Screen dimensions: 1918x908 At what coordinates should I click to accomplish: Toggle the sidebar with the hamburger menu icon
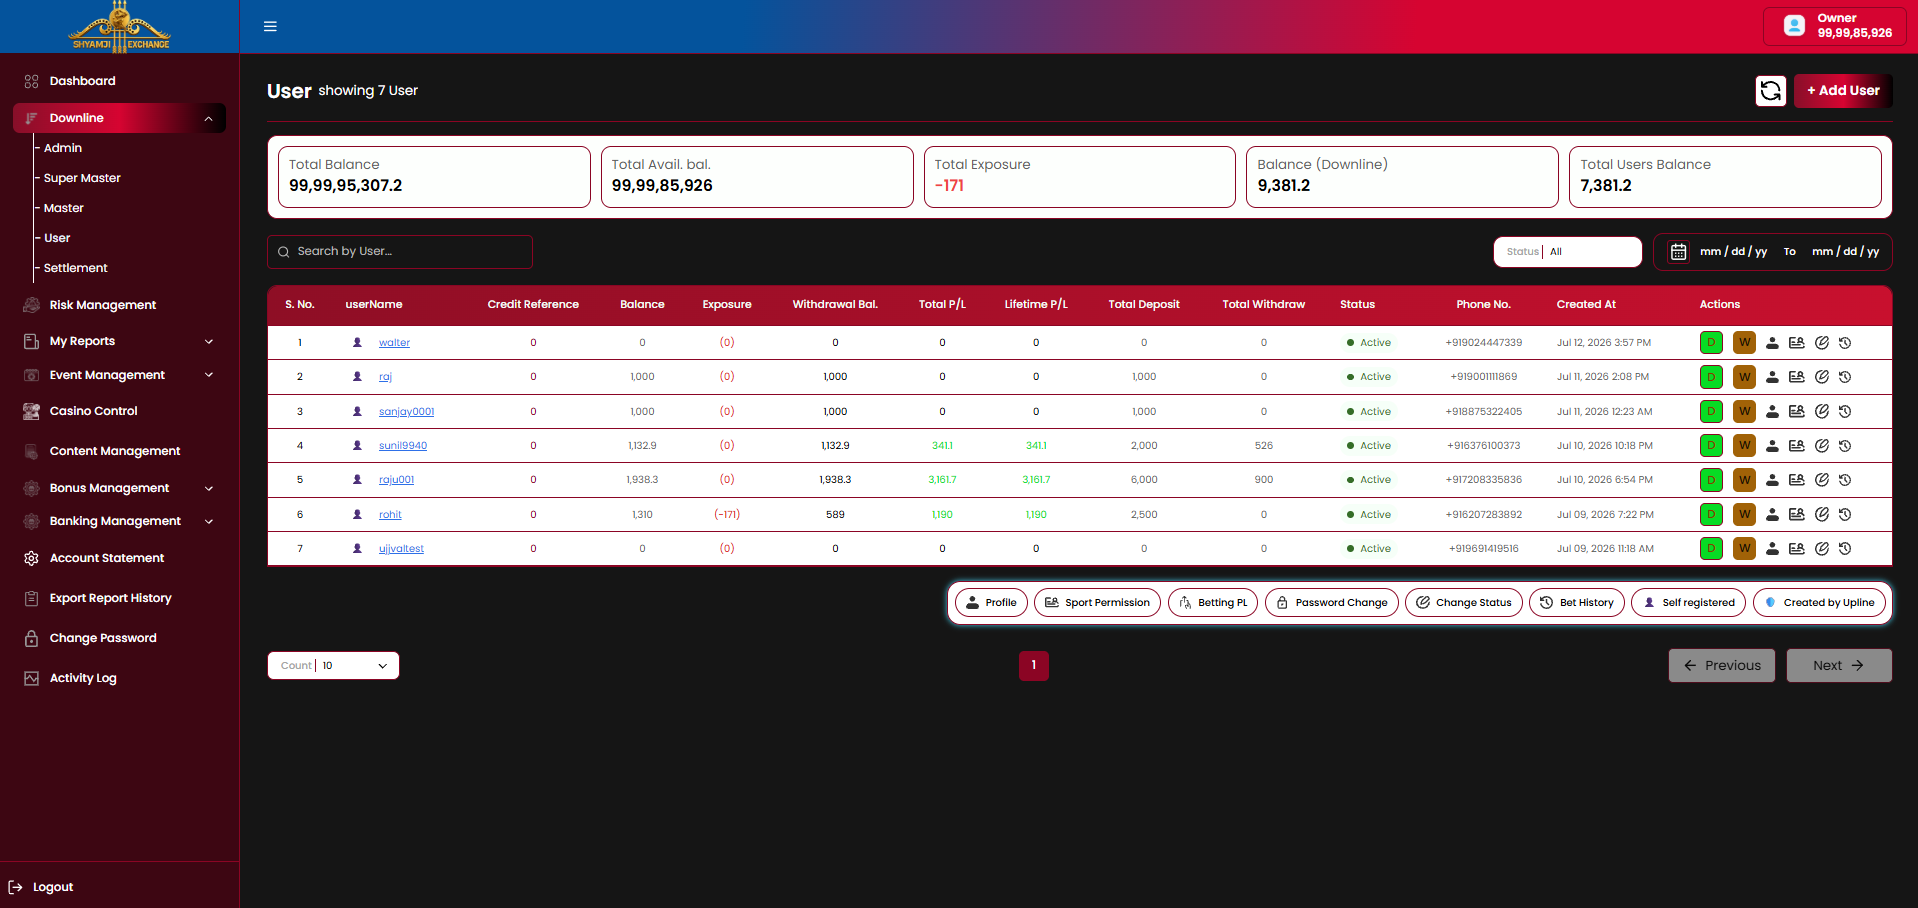[x=270, y=26]
